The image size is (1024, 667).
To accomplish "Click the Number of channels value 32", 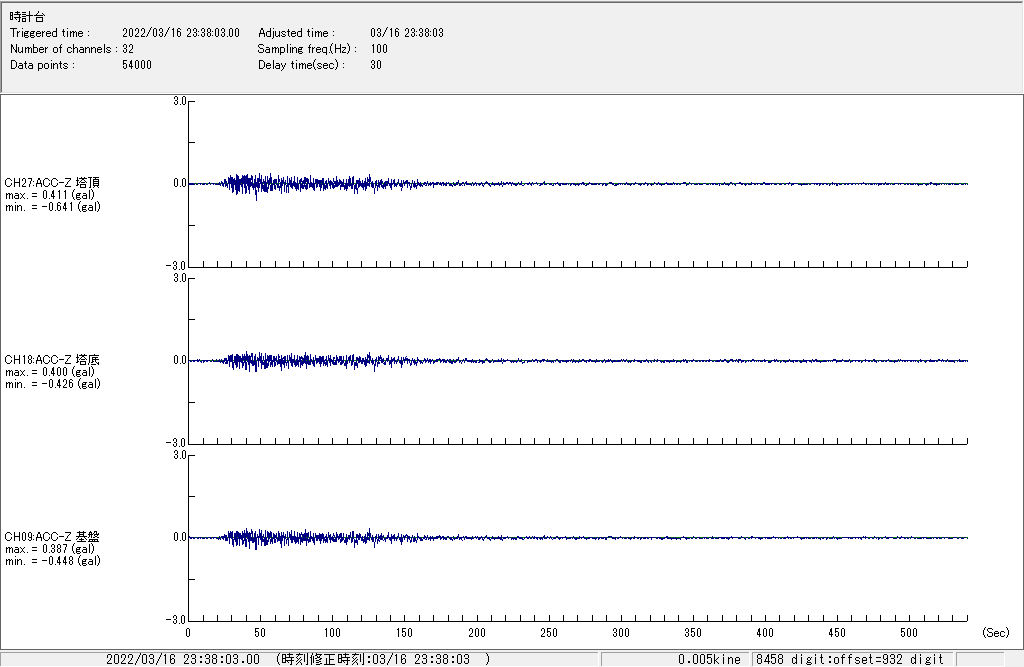I will click(x=128, y=49).
